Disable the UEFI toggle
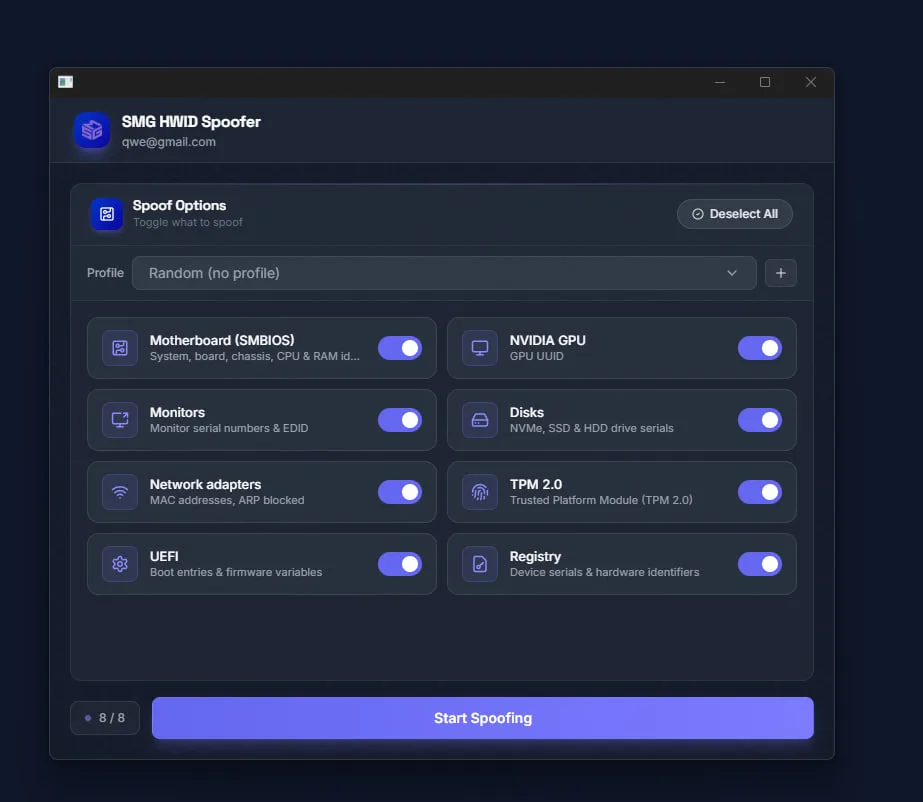923x802 pixels. (x=400, y=564)
